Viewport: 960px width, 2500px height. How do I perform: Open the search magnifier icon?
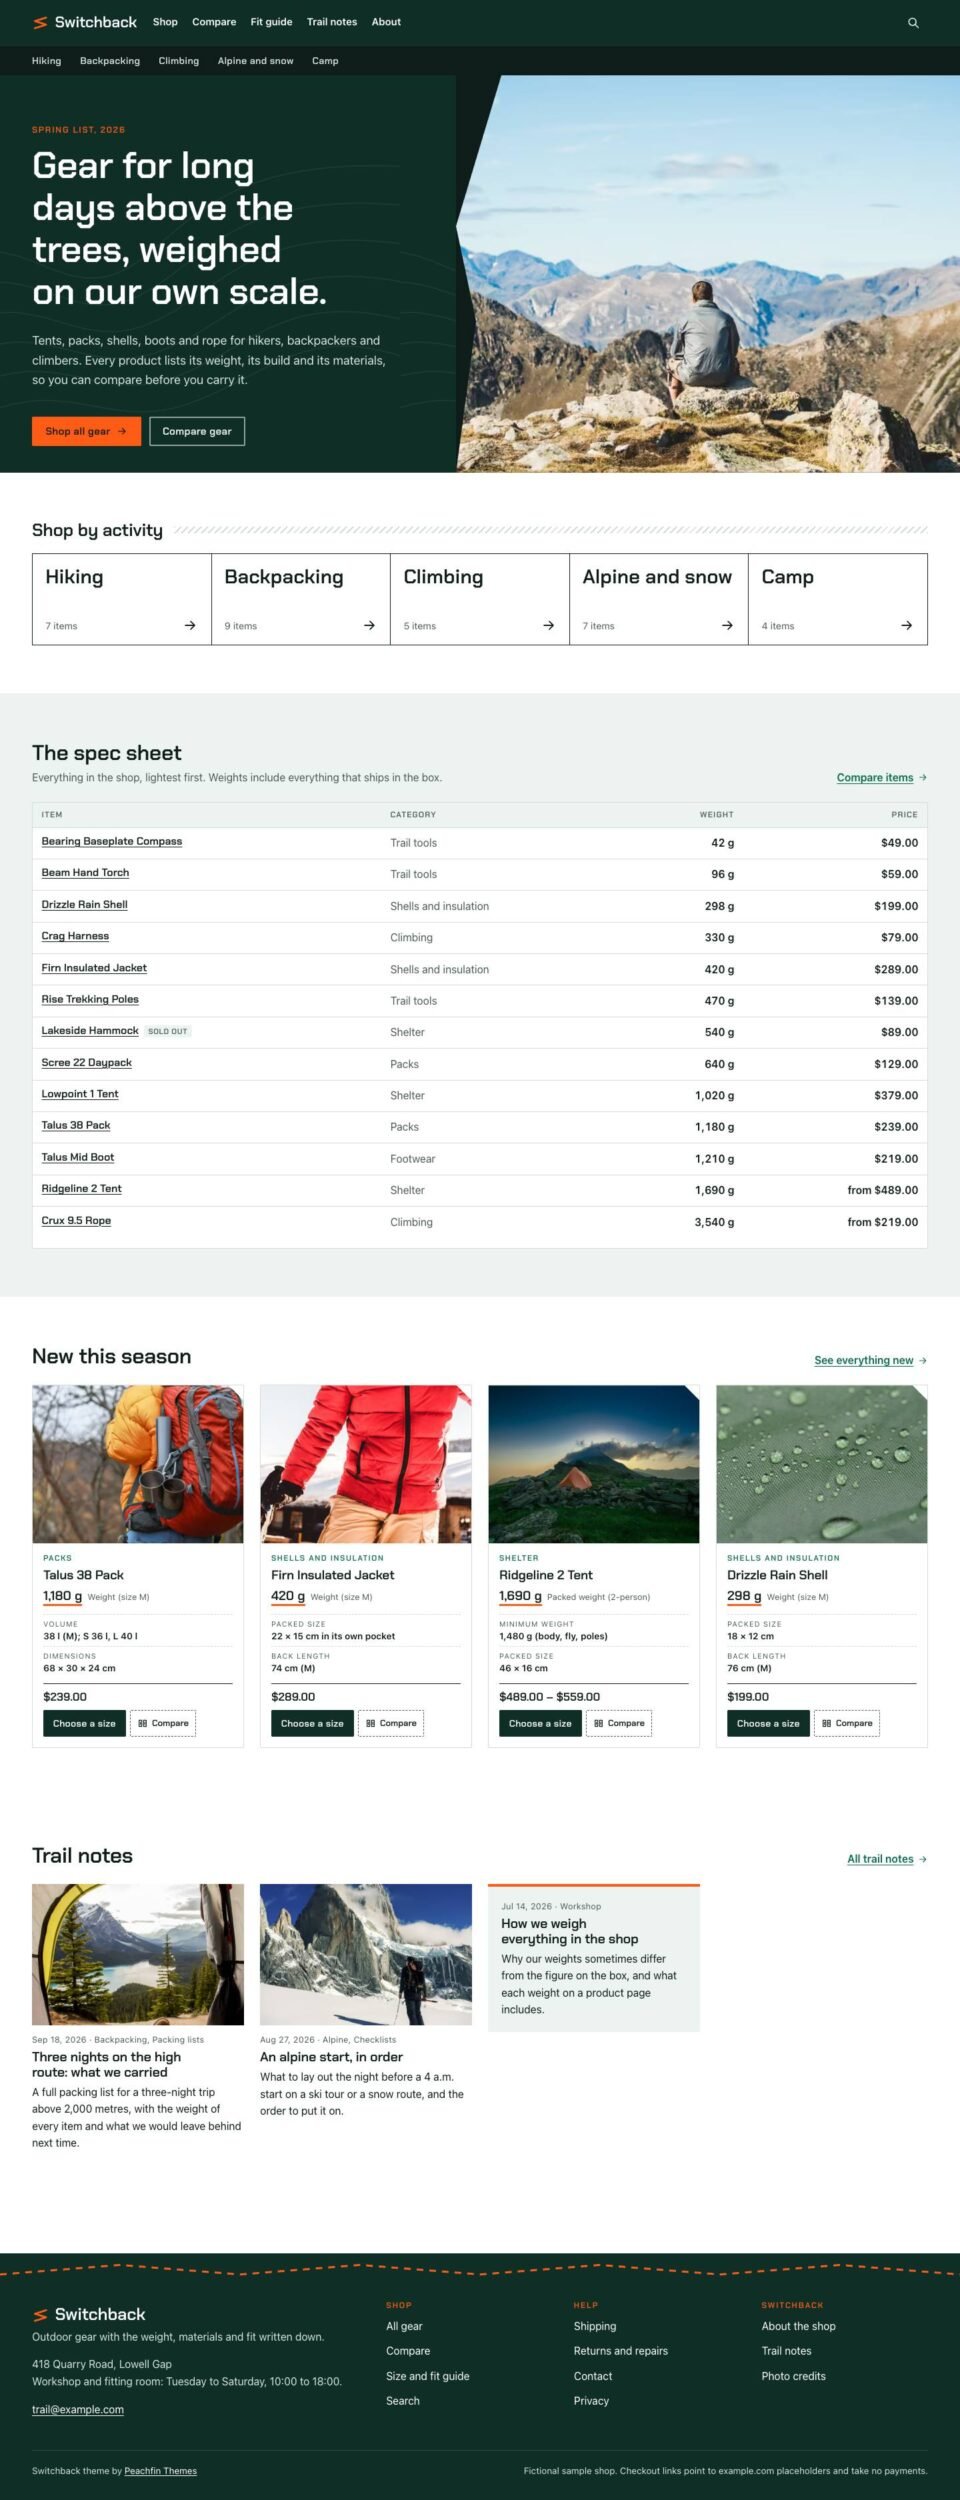click(x=913, y=22)
